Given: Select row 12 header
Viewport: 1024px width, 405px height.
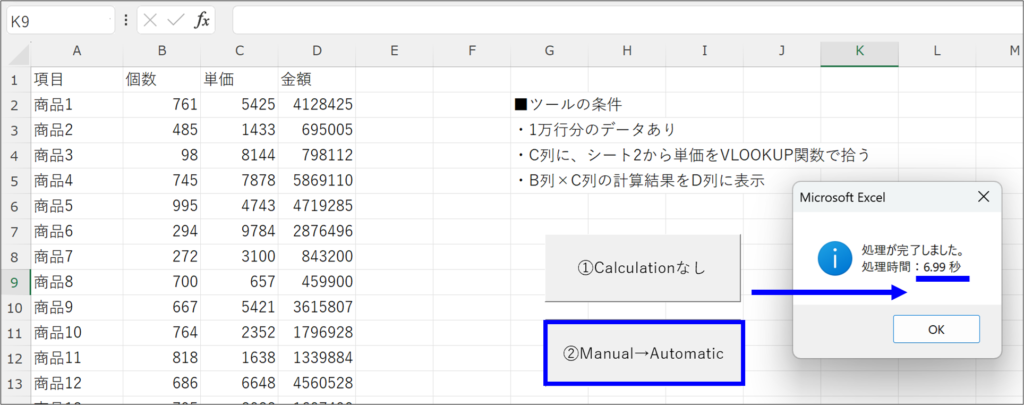Looking at the screenshot, I should pos(16,358).
